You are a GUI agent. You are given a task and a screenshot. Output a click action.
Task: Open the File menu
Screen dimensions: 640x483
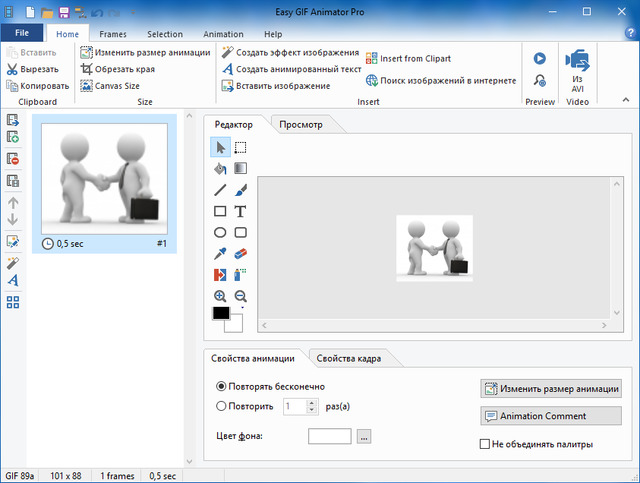coord(21,34)
